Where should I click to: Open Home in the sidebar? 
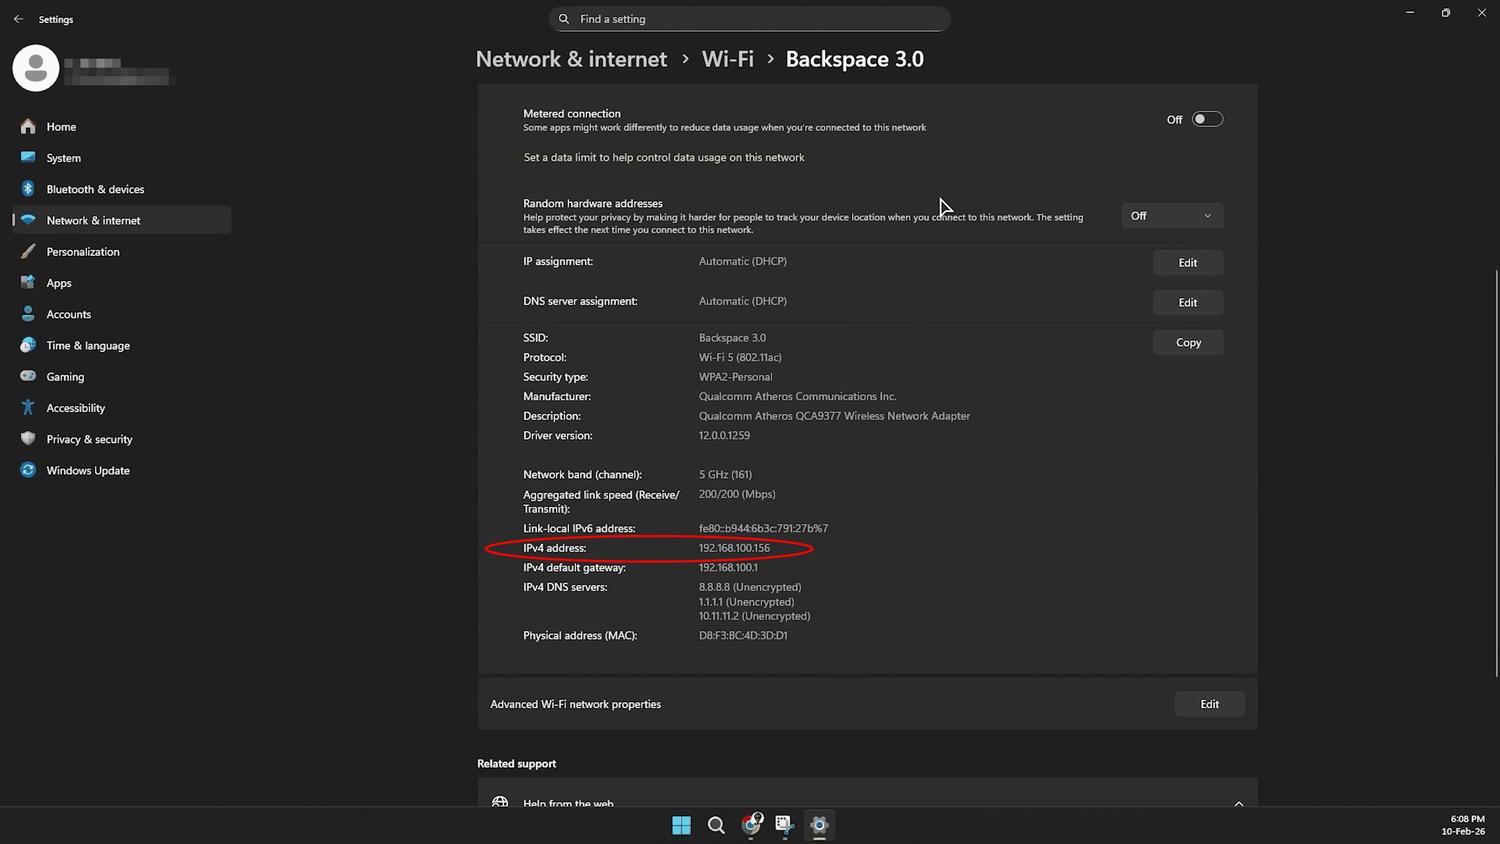pyautogui.click(x=121, y=127)
